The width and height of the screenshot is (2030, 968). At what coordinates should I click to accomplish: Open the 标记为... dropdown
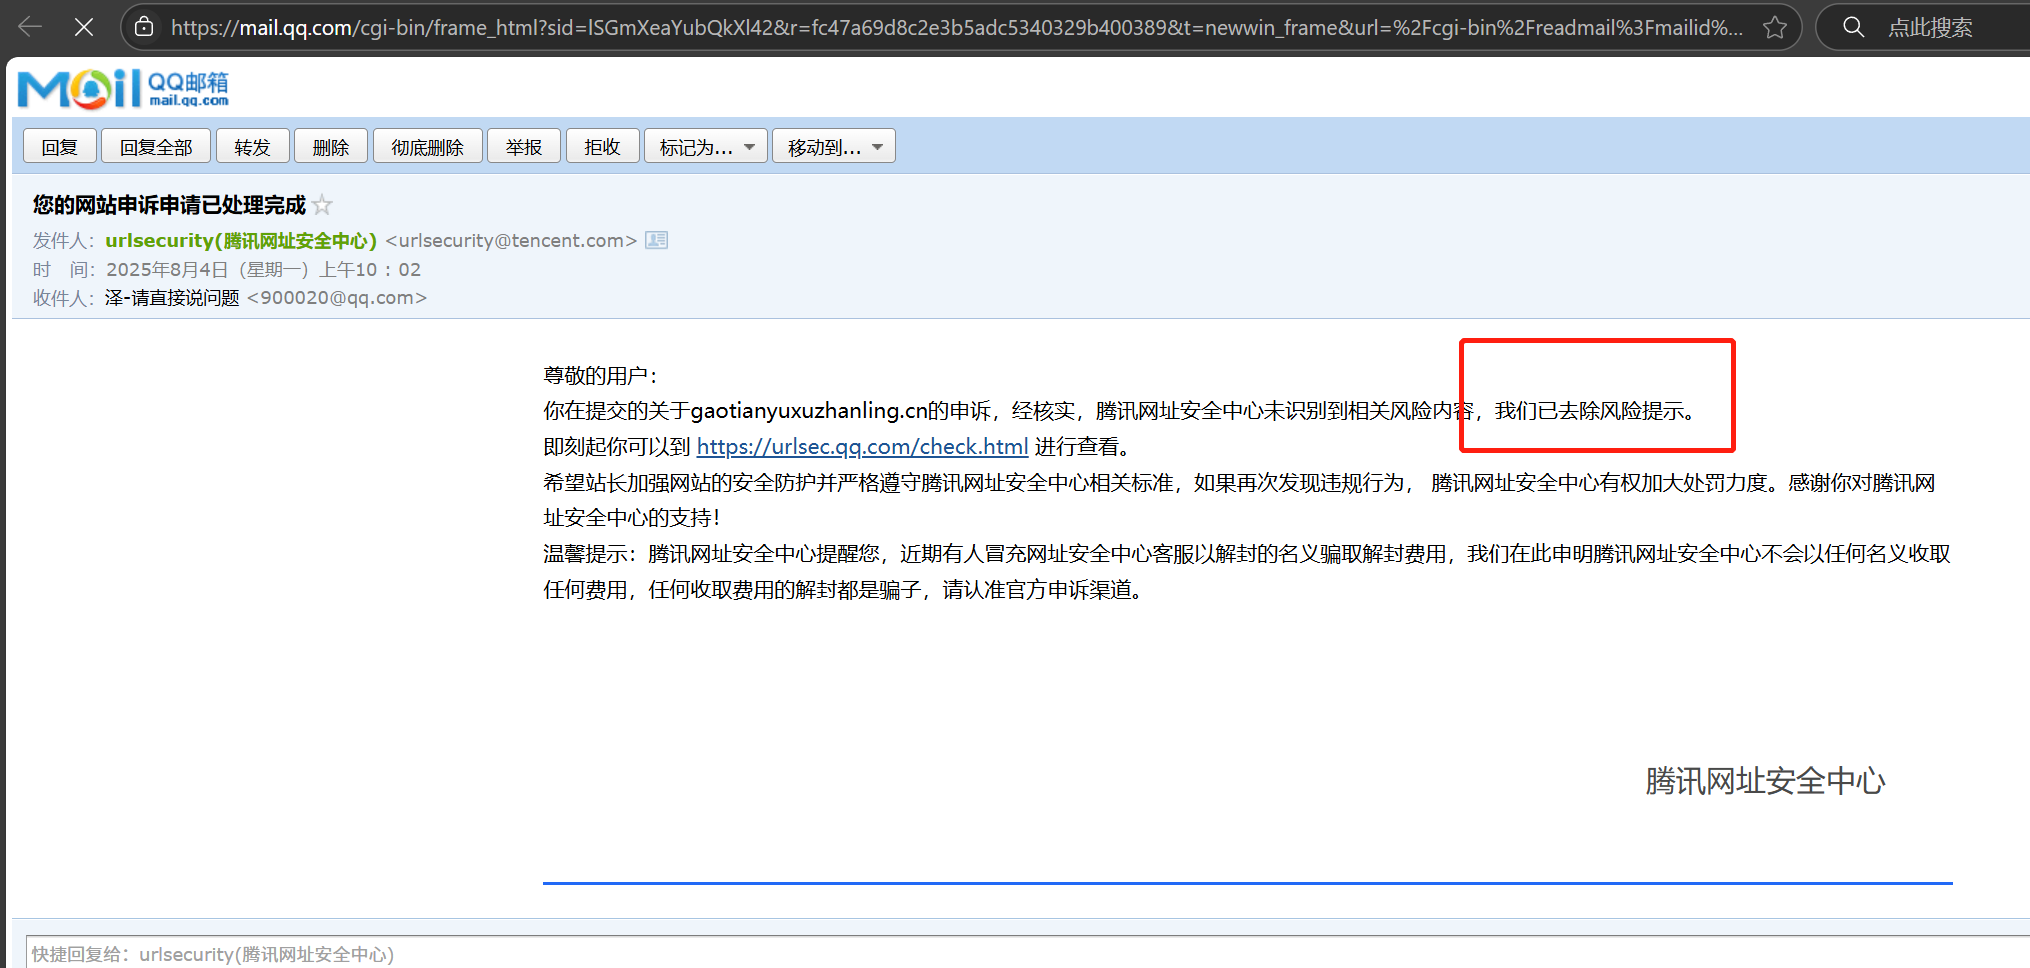[x=706, y=147]
